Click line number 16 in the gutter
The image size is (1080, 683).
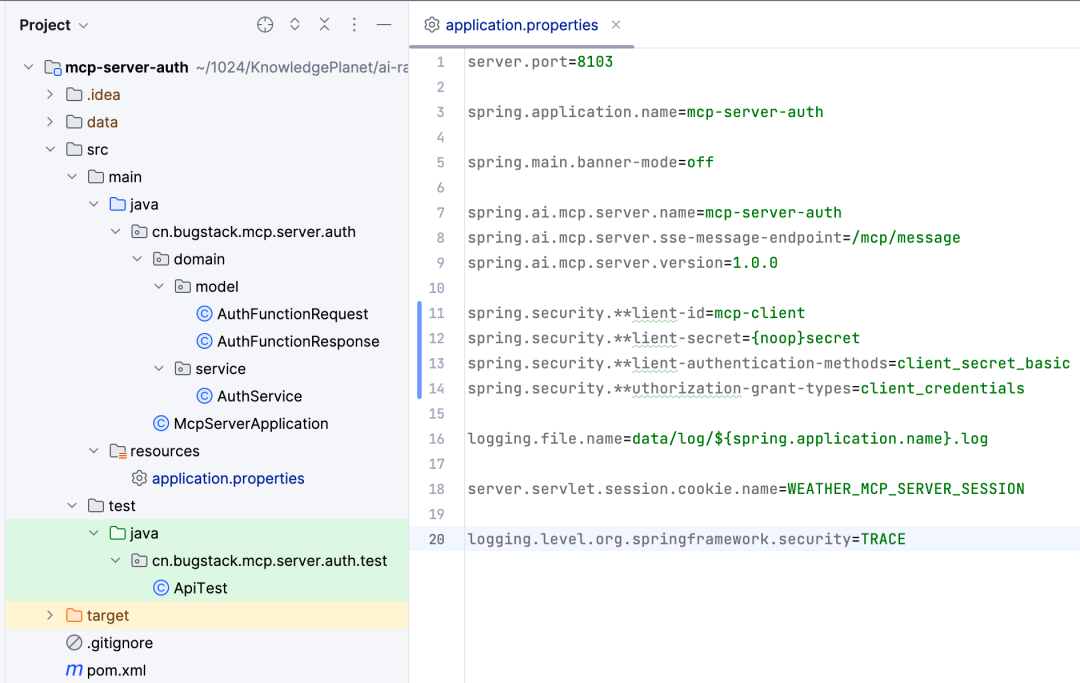436,439
